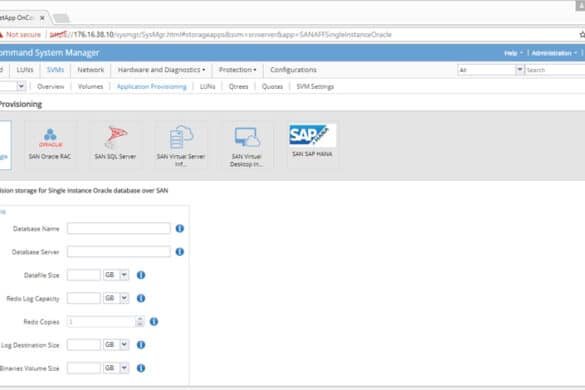Adjust the Redo Copies stepper arrows
585x390 pixels.
pos(140,321)
